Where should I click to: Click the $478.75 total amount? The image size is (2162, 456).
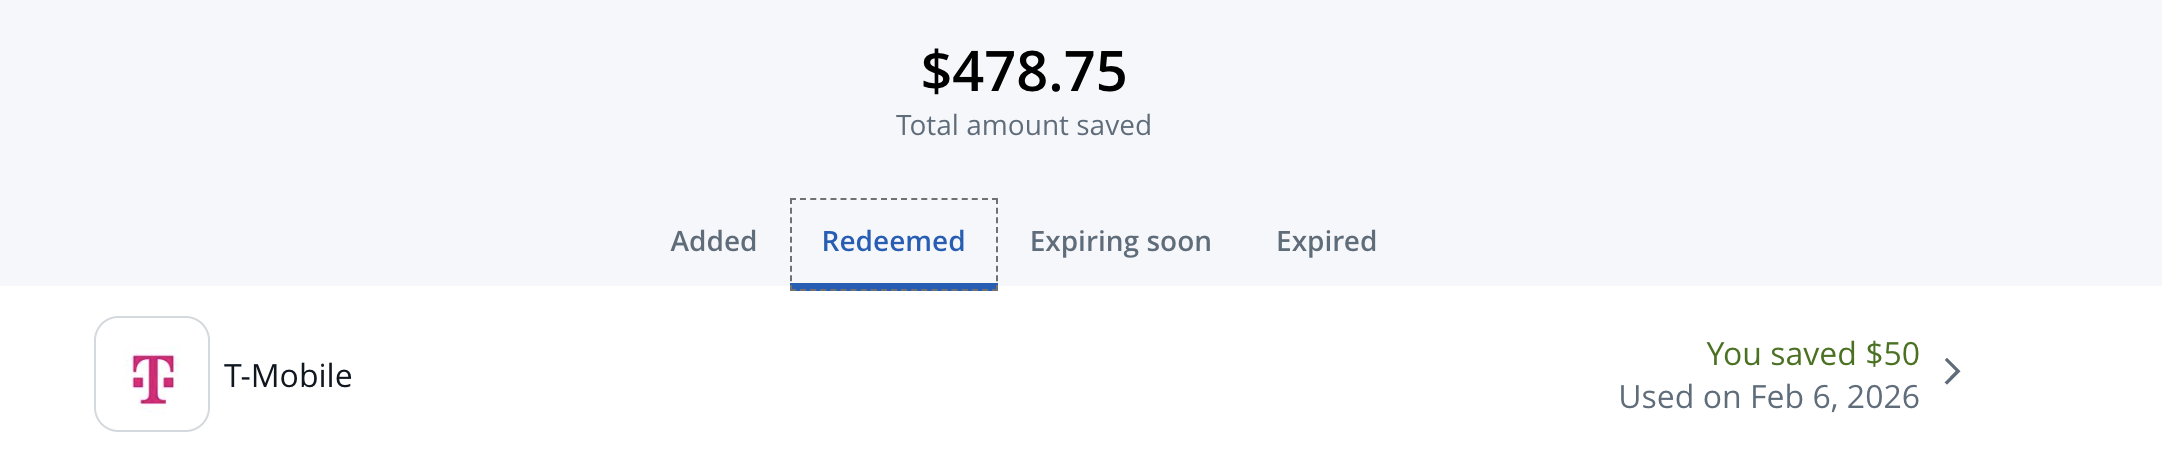[1023, 72]
